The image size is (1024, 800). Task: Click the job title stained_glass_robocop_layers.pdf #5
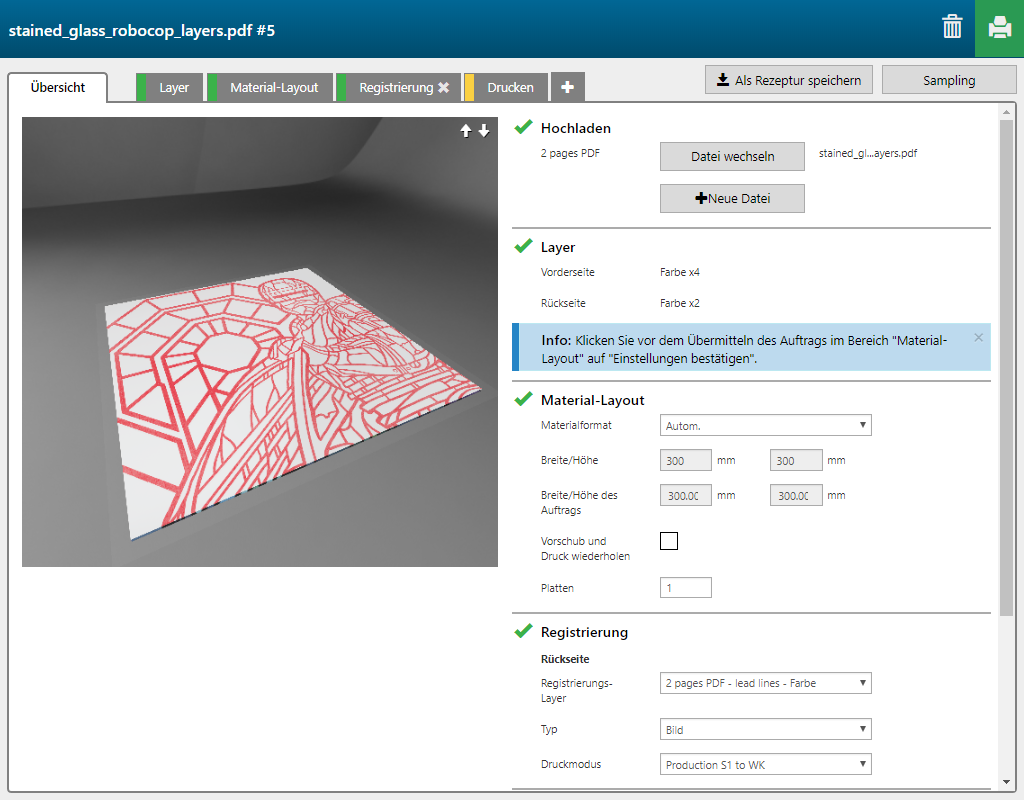pyautogui.click(x=142, y=31)
